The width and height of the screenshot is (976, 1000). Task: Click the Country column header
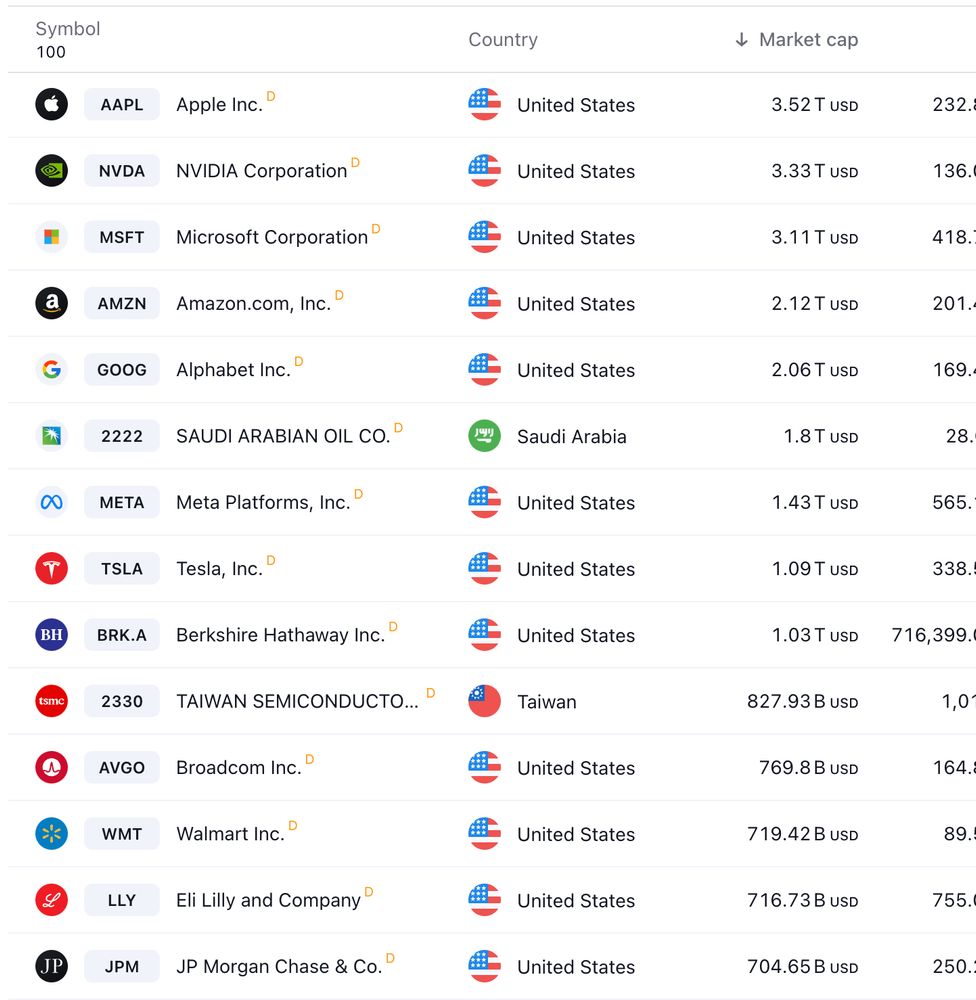tap(503, 40)
